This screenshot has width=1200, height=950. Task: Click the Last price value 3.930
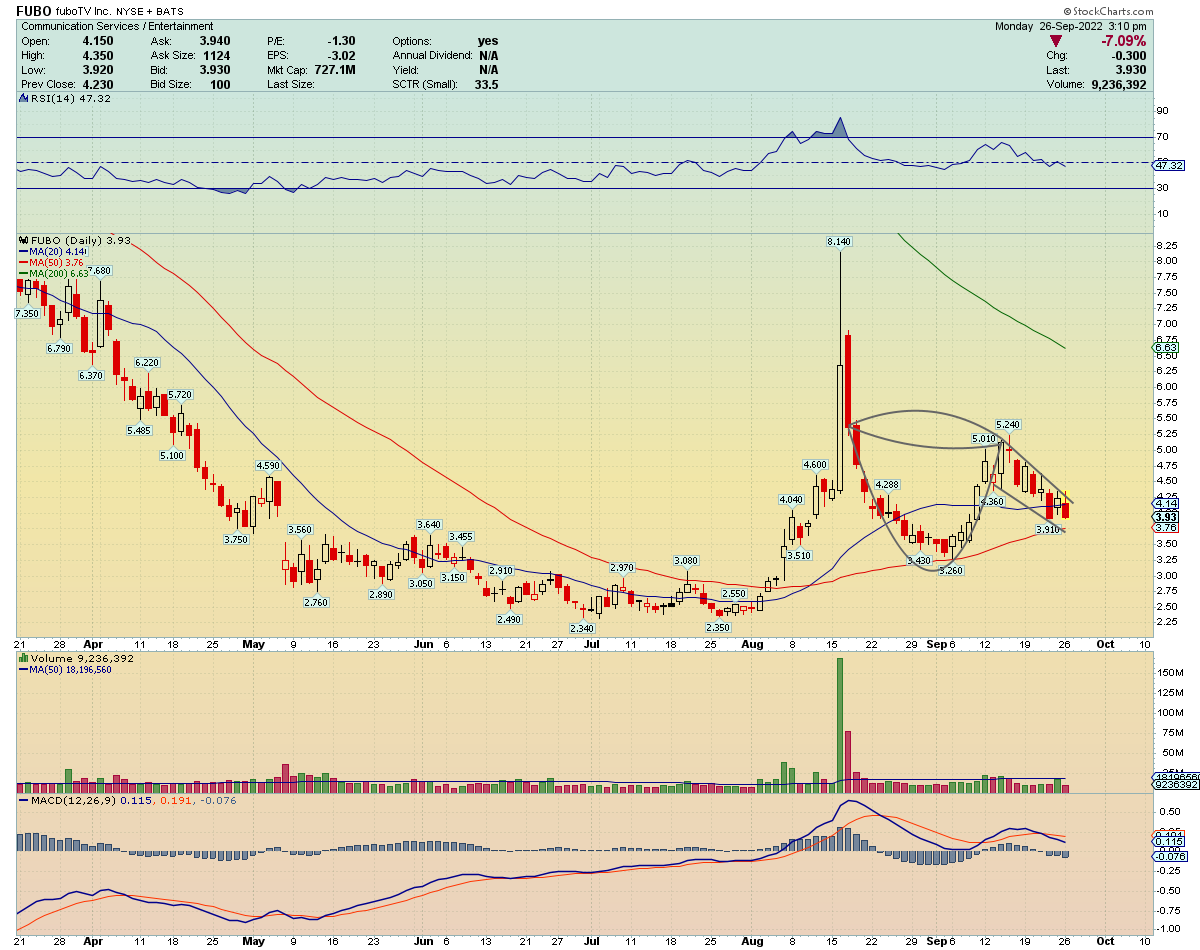click(1130, 71)
